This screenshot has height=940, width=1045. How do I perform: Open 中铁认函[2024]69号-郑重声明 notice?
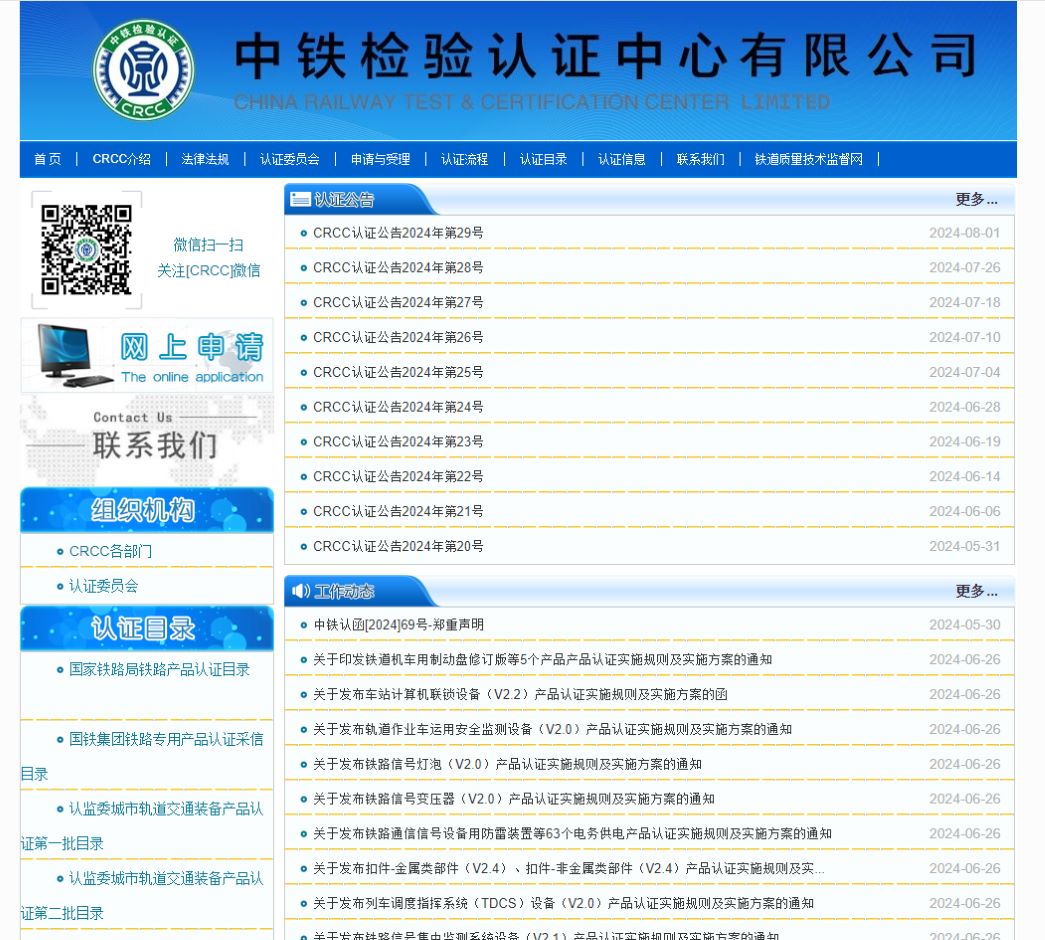point(398,625)
